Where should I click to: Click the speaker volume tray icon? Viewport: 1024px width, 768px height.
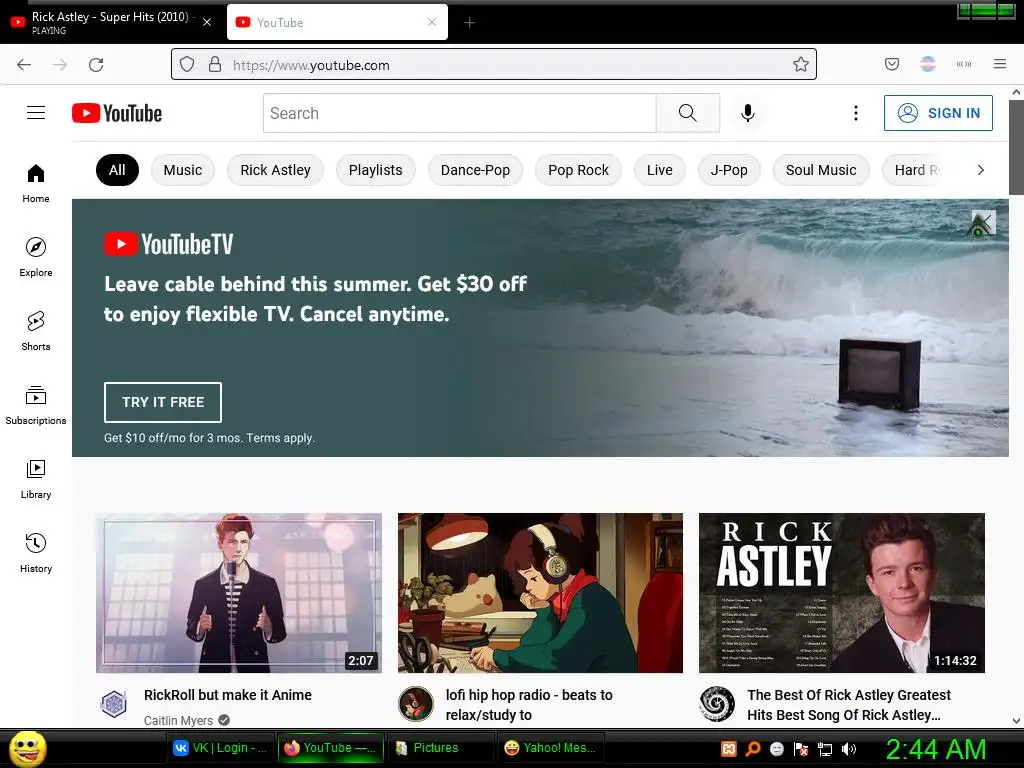(848, 749)
